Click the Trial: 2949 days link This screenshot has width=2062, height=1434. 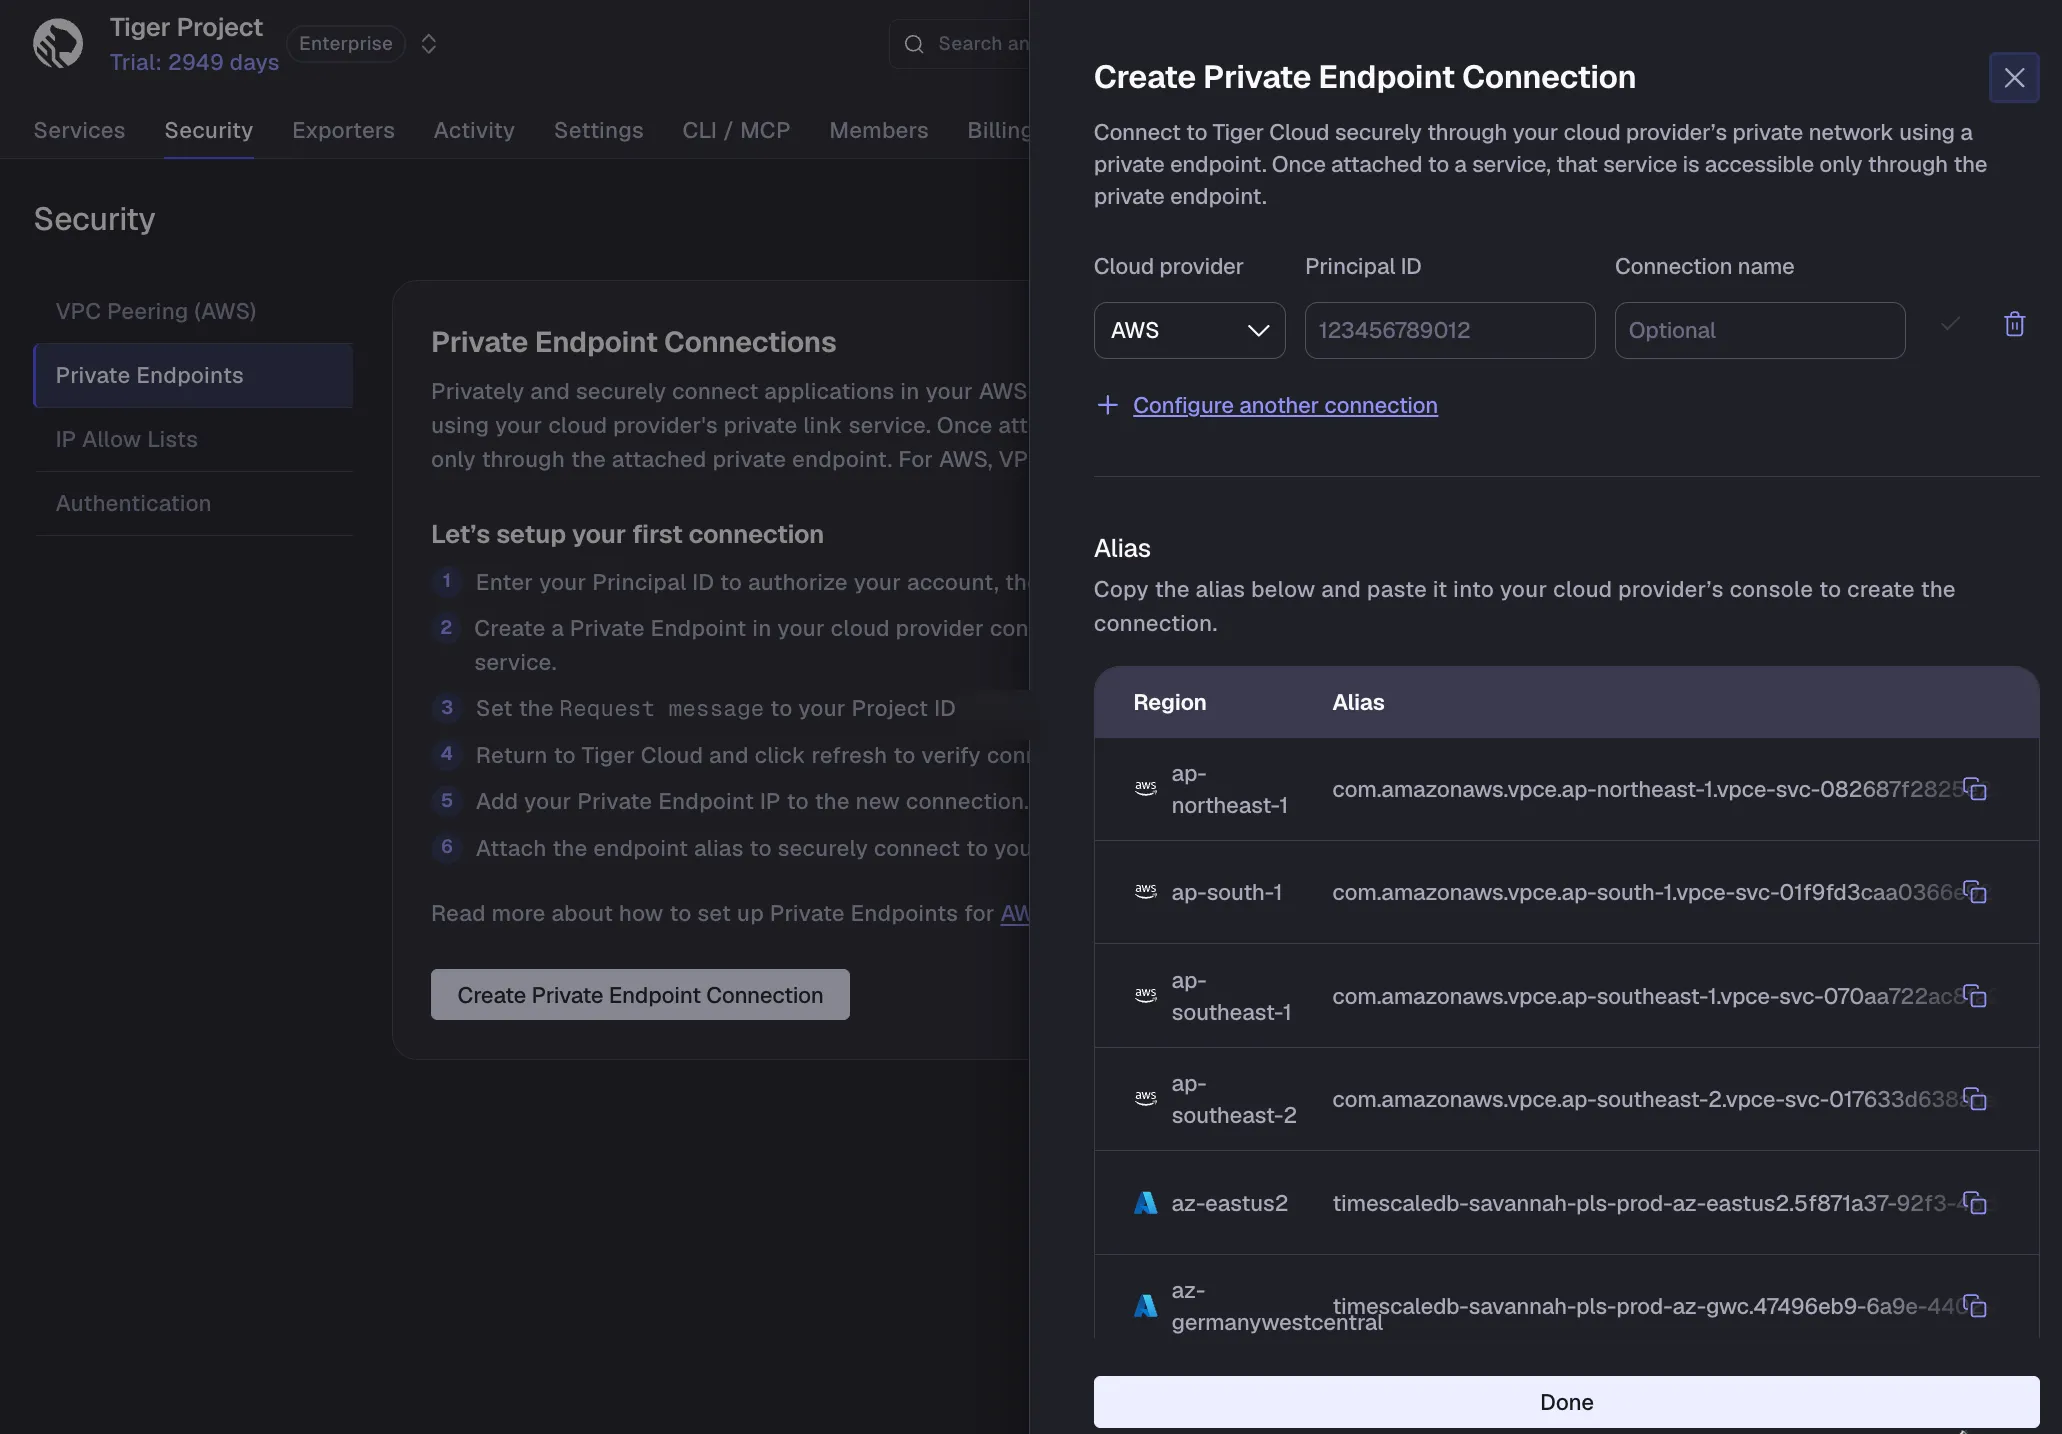194,63
